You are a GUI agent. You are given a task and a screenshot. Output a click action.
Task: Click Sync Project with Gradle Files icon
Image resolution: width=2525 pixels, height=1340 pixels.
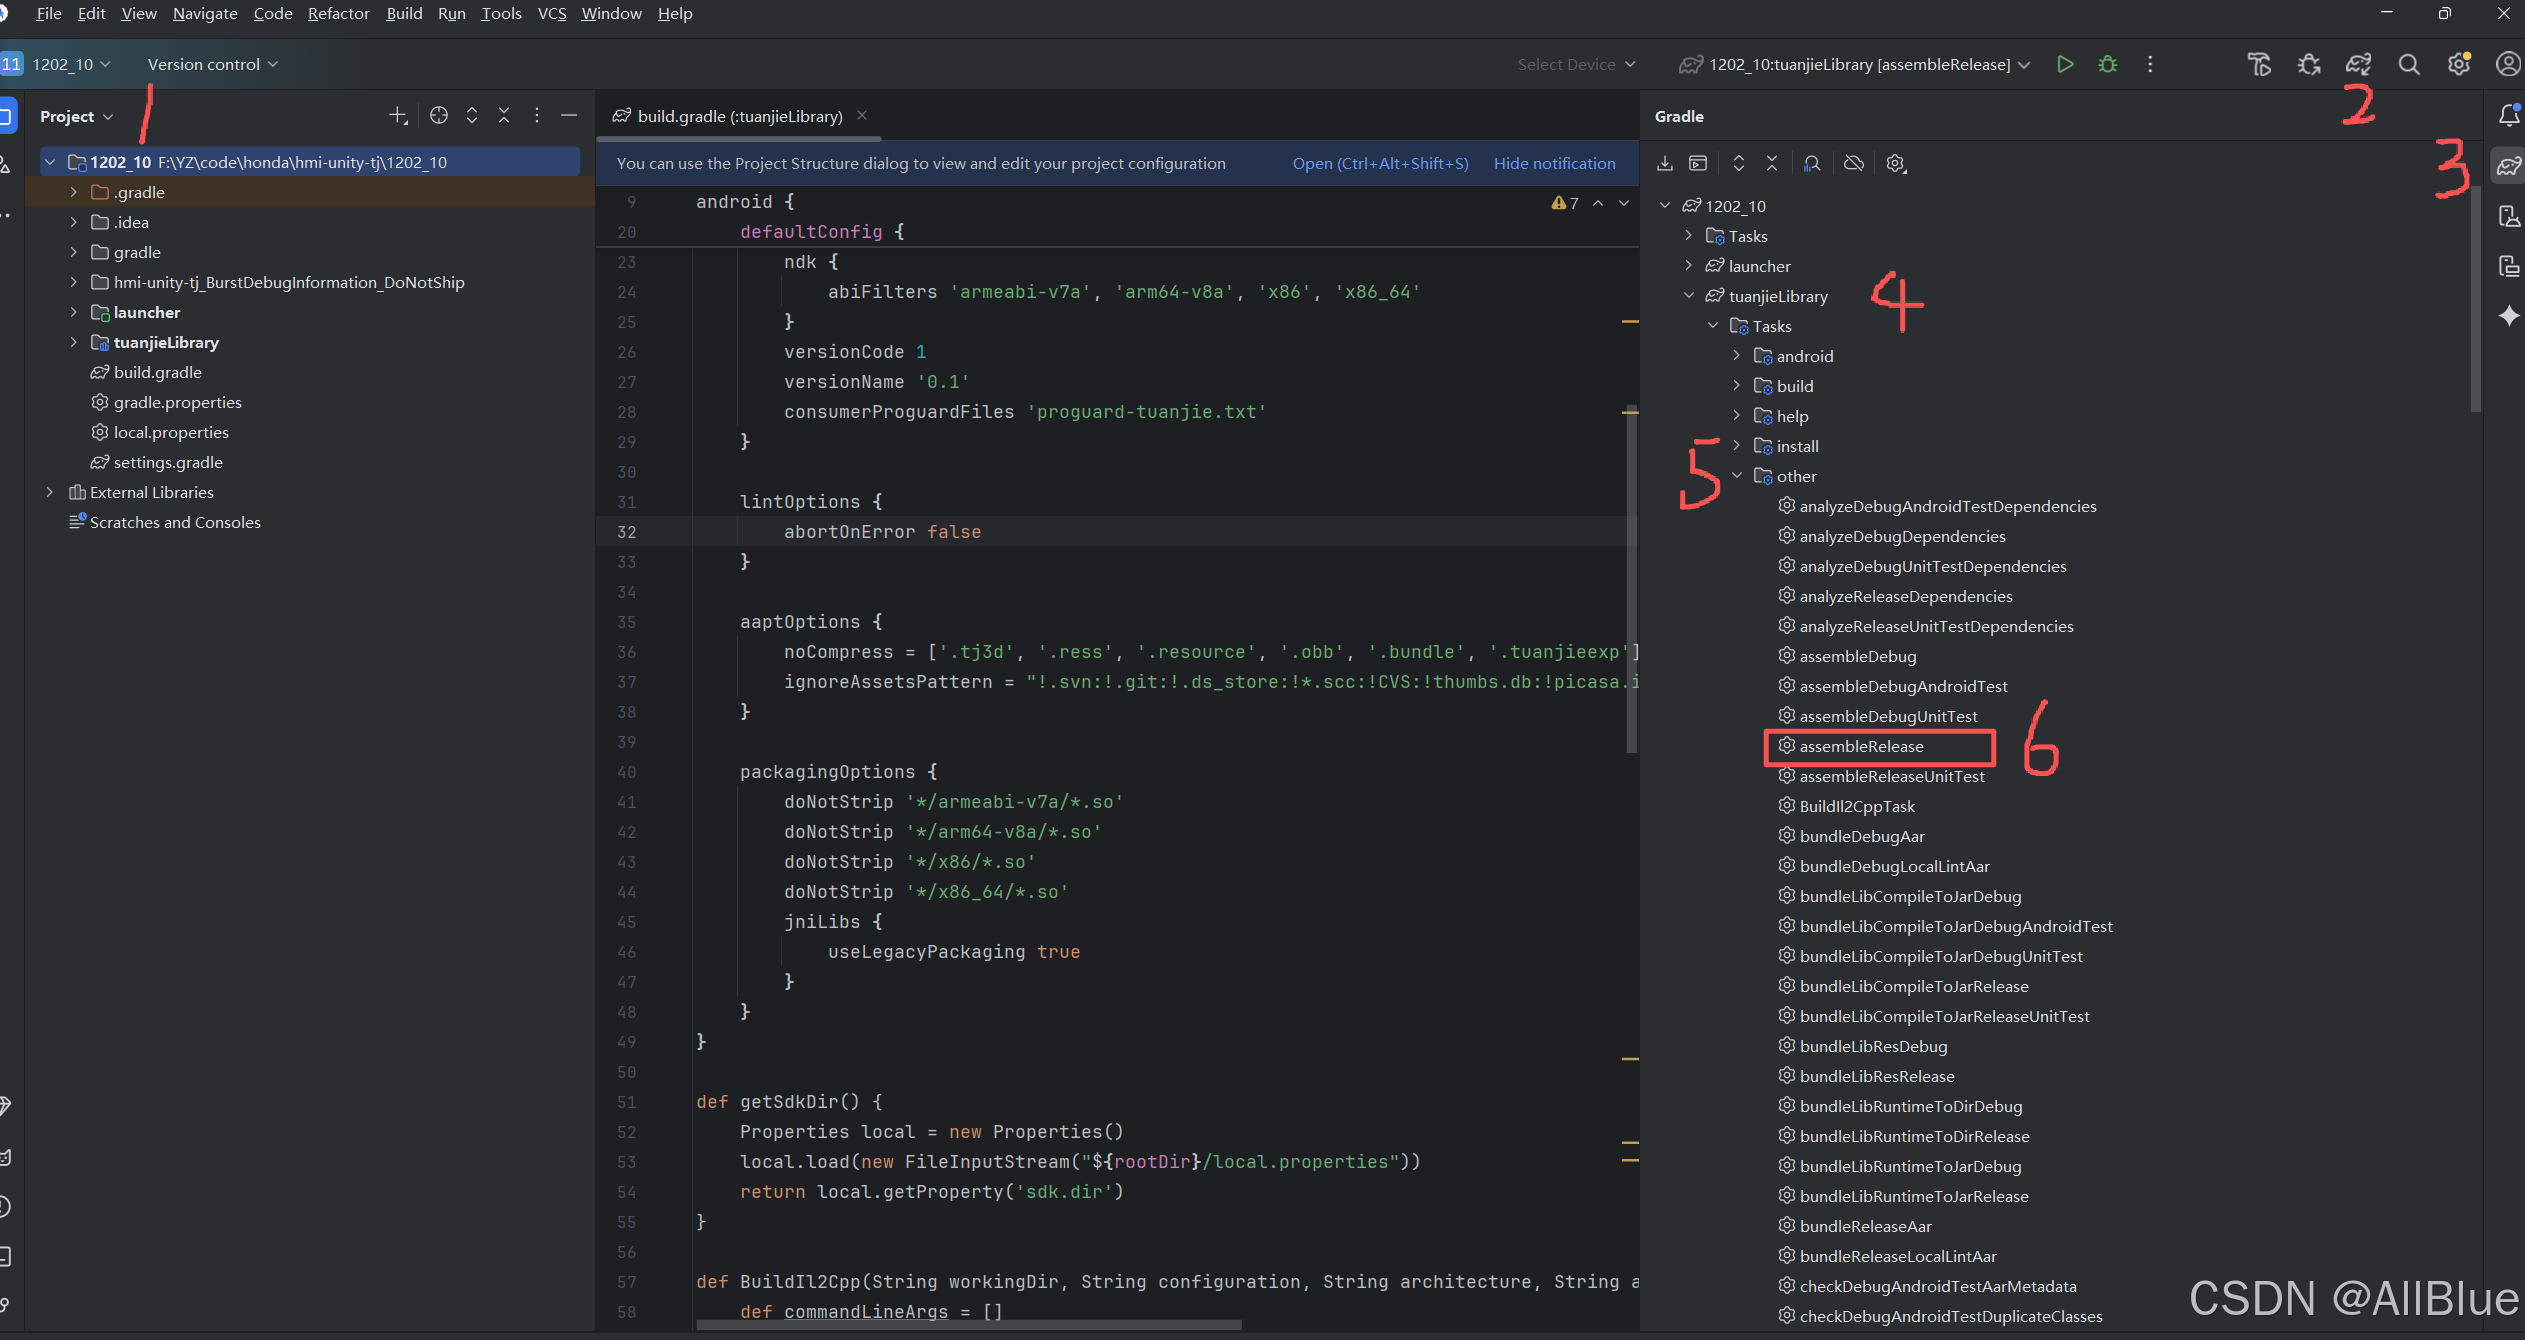coord(2357,64)
